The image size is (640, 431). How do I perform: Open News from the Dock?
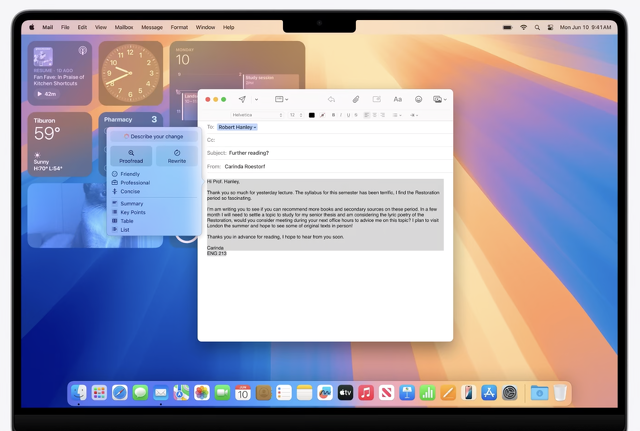pyautogui.click(x=386, y=393)
